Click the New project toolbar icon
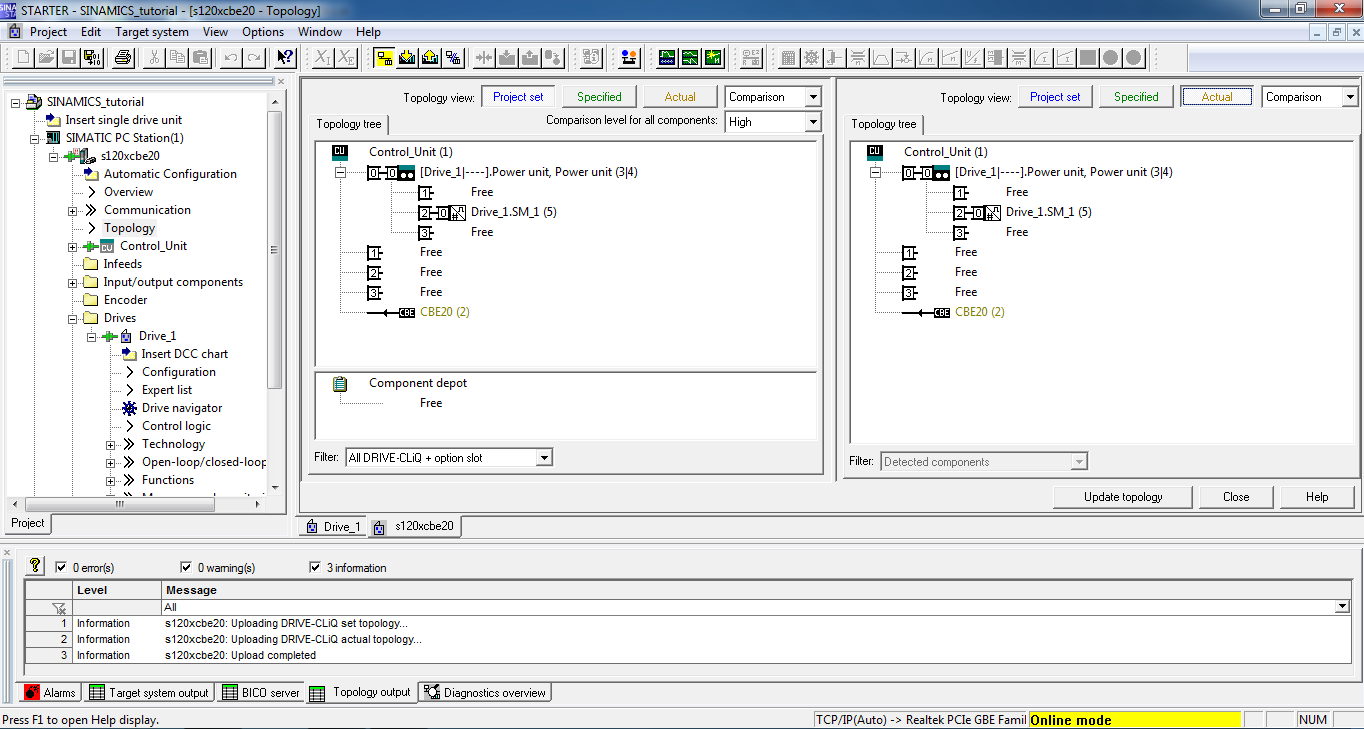The height and width of the screenshot is (729, 1364). [x=24, y=57]
